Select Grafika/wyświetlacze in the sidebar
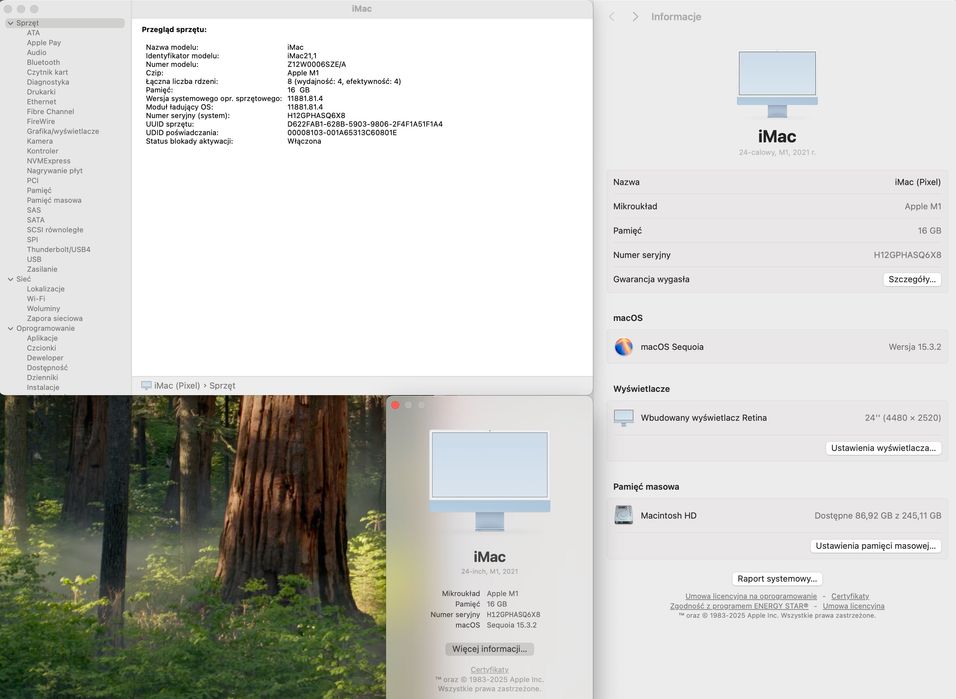Screen dimensions: 956x699 click(x=62, y=131)
